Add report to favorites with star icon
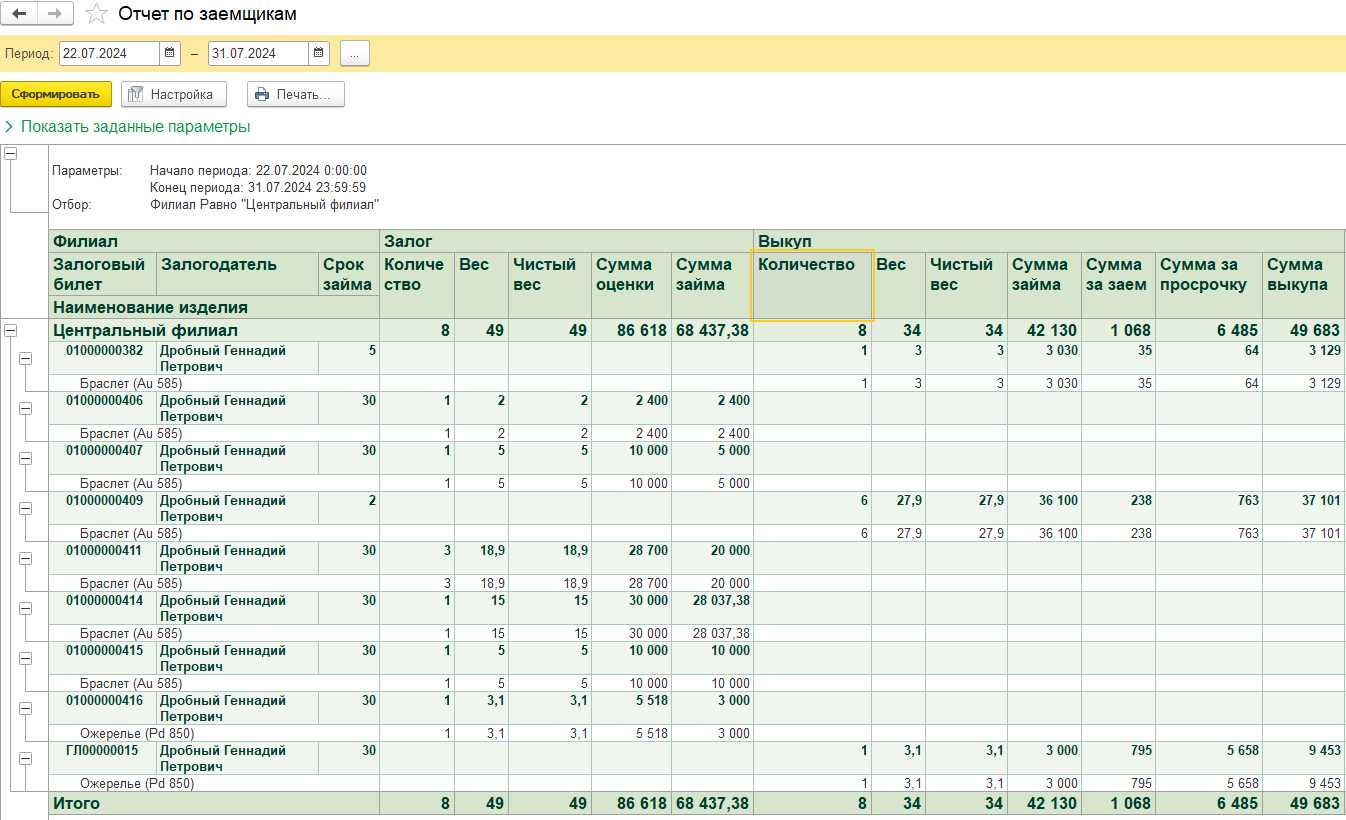This screenshot has height=820, width=1346. click(96, 14)
